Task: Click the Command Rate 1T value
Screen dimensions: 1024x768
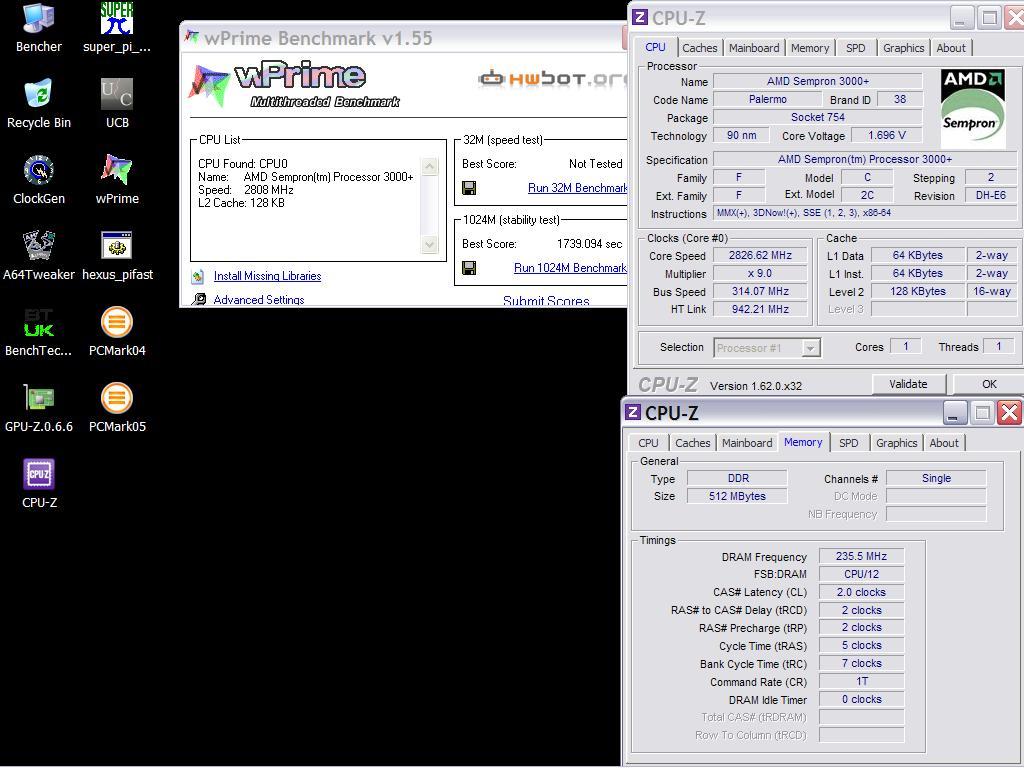Action: (x=861, y=681)
